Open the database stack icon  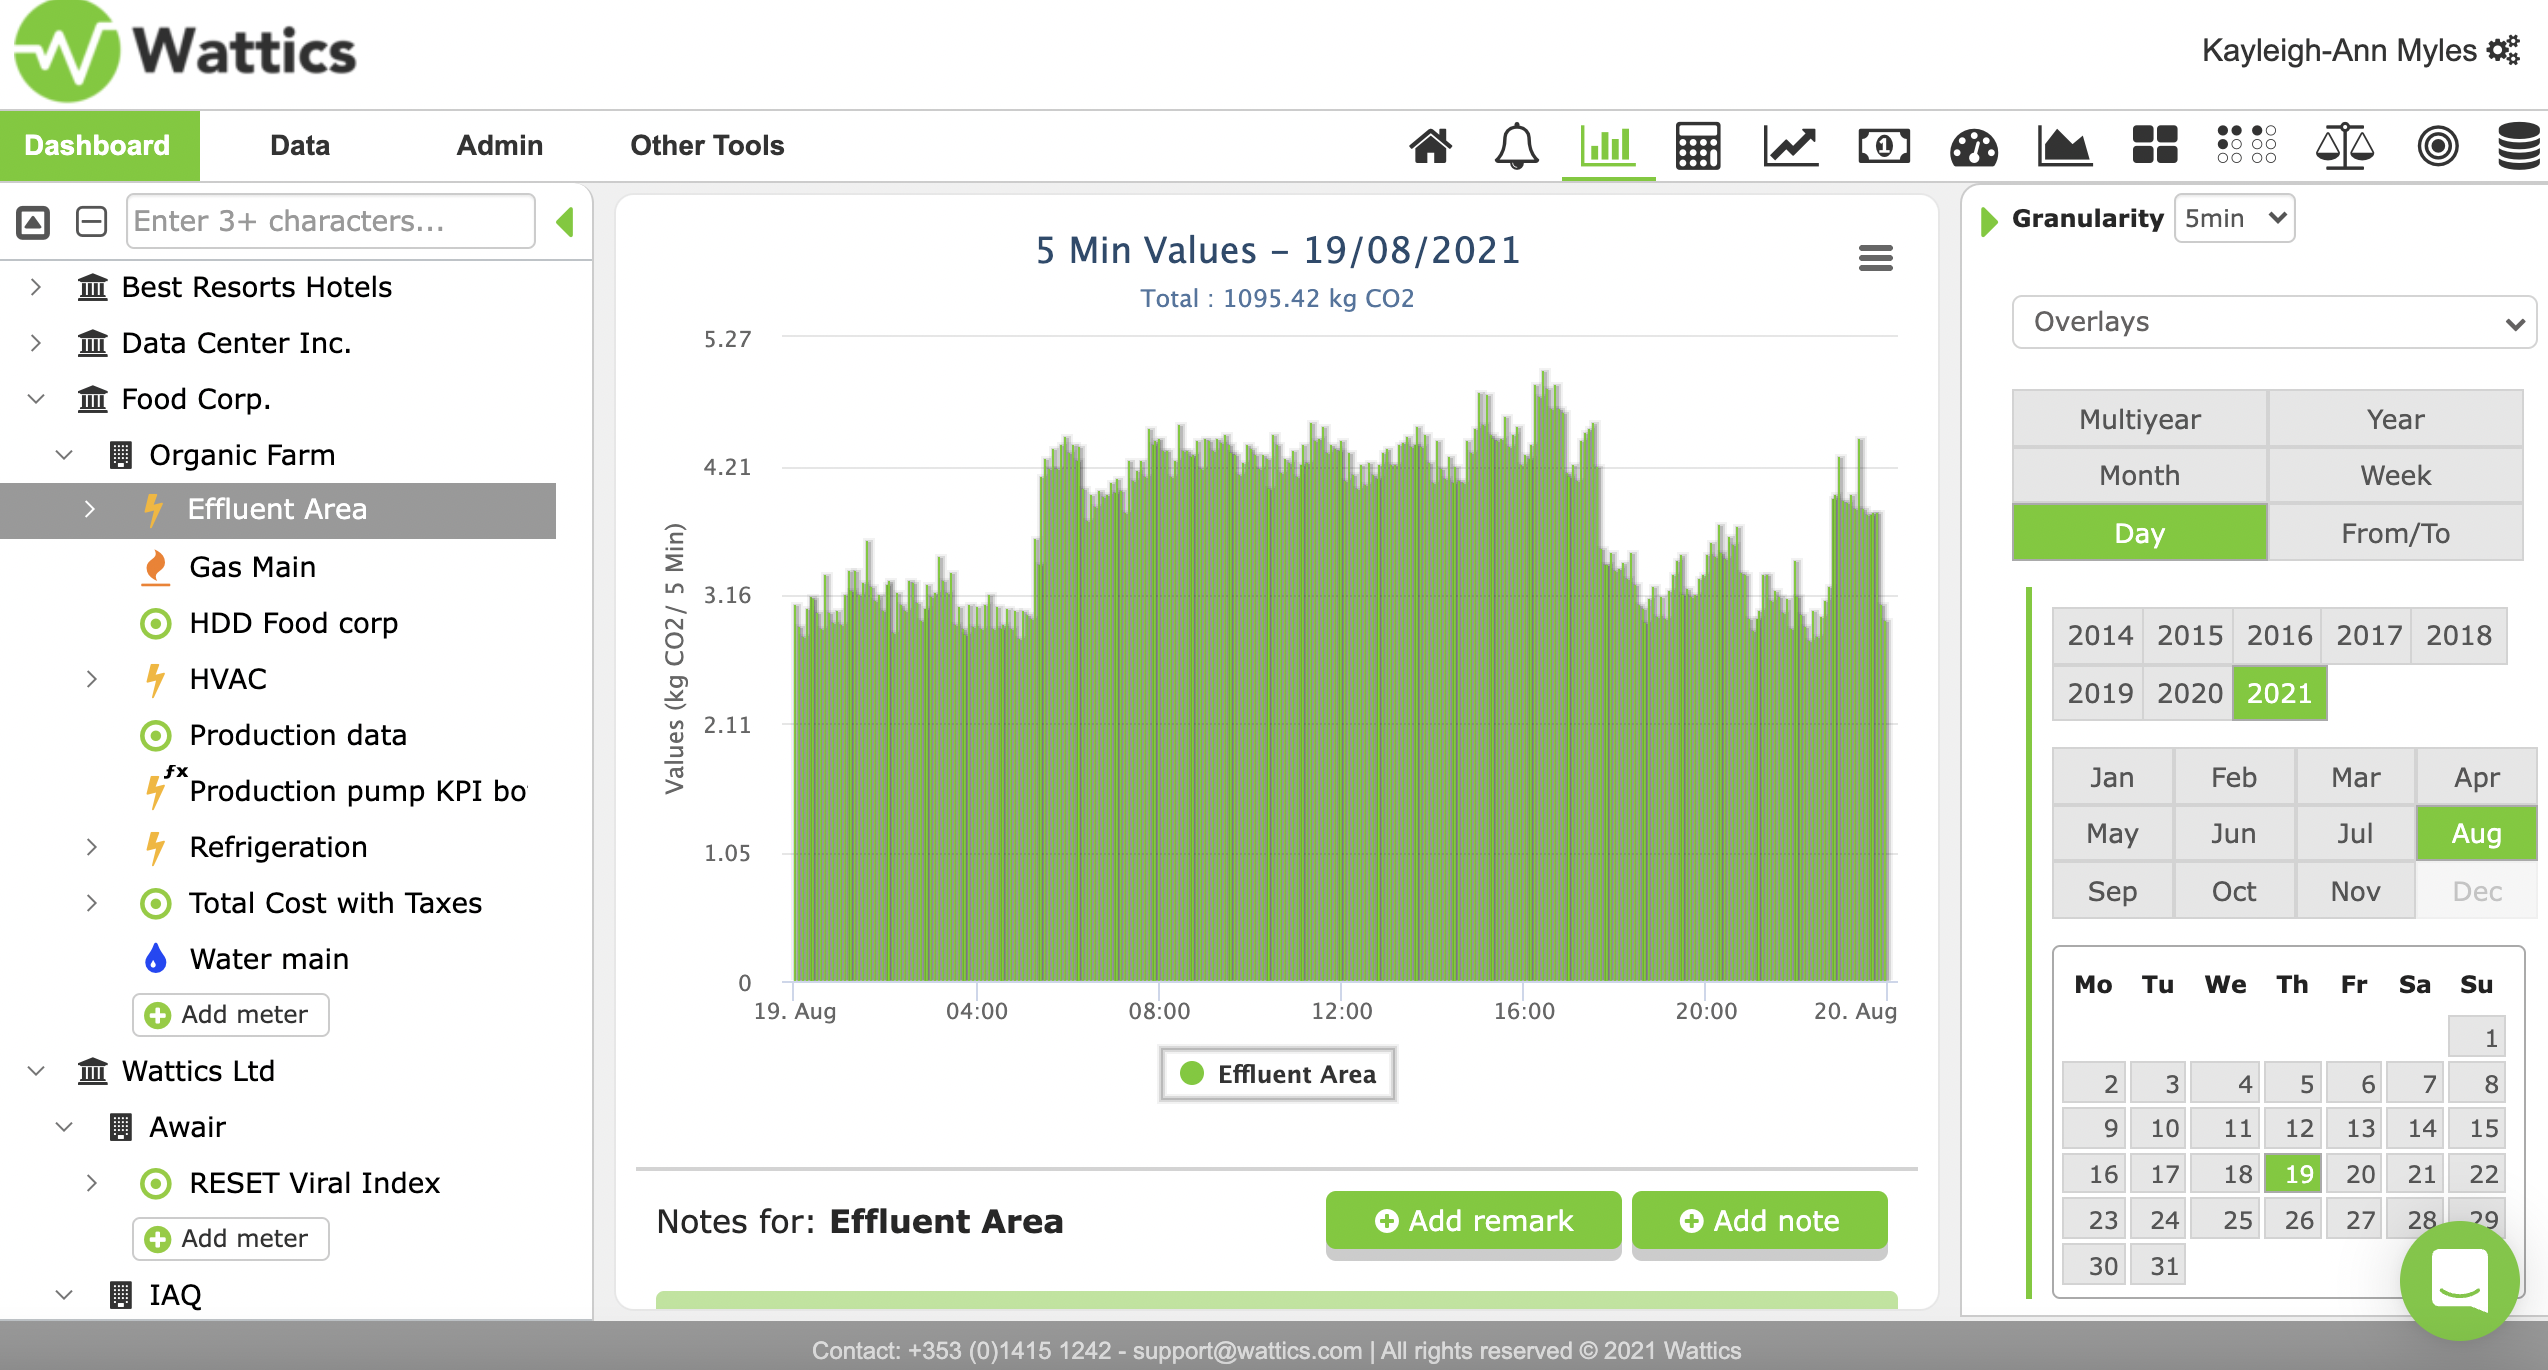pos(2518,146)
